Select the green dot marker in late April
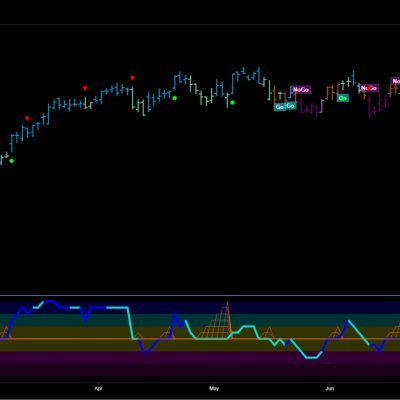The image size is (400, 400). [174, 98]
